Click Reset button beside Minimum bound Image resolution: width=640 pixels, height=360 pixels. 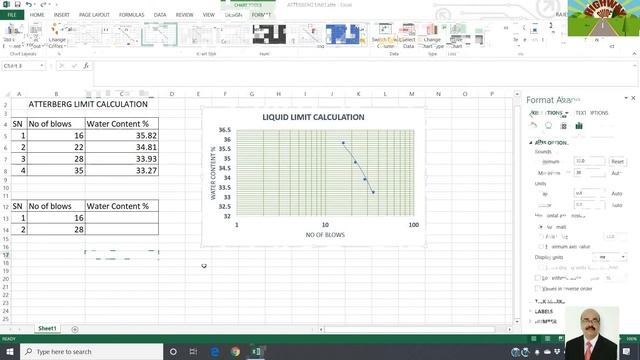[x=617, y=161]
